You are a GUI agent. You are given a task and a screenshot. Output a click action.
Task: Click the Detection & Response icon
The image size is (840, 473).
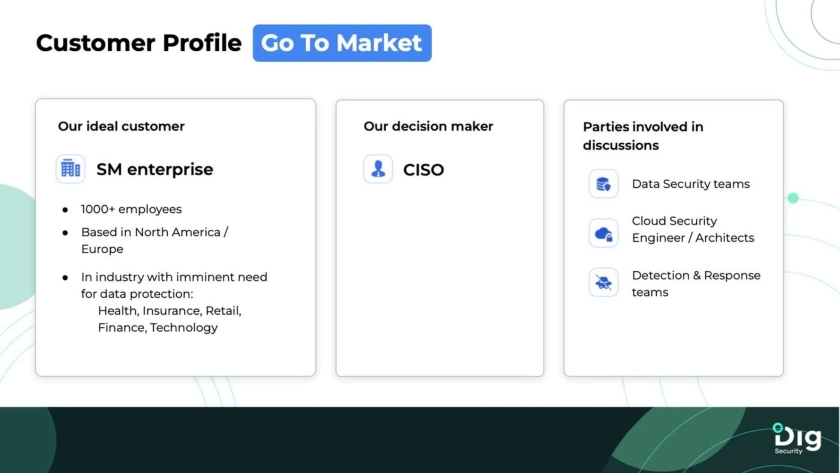click(603, 283)
